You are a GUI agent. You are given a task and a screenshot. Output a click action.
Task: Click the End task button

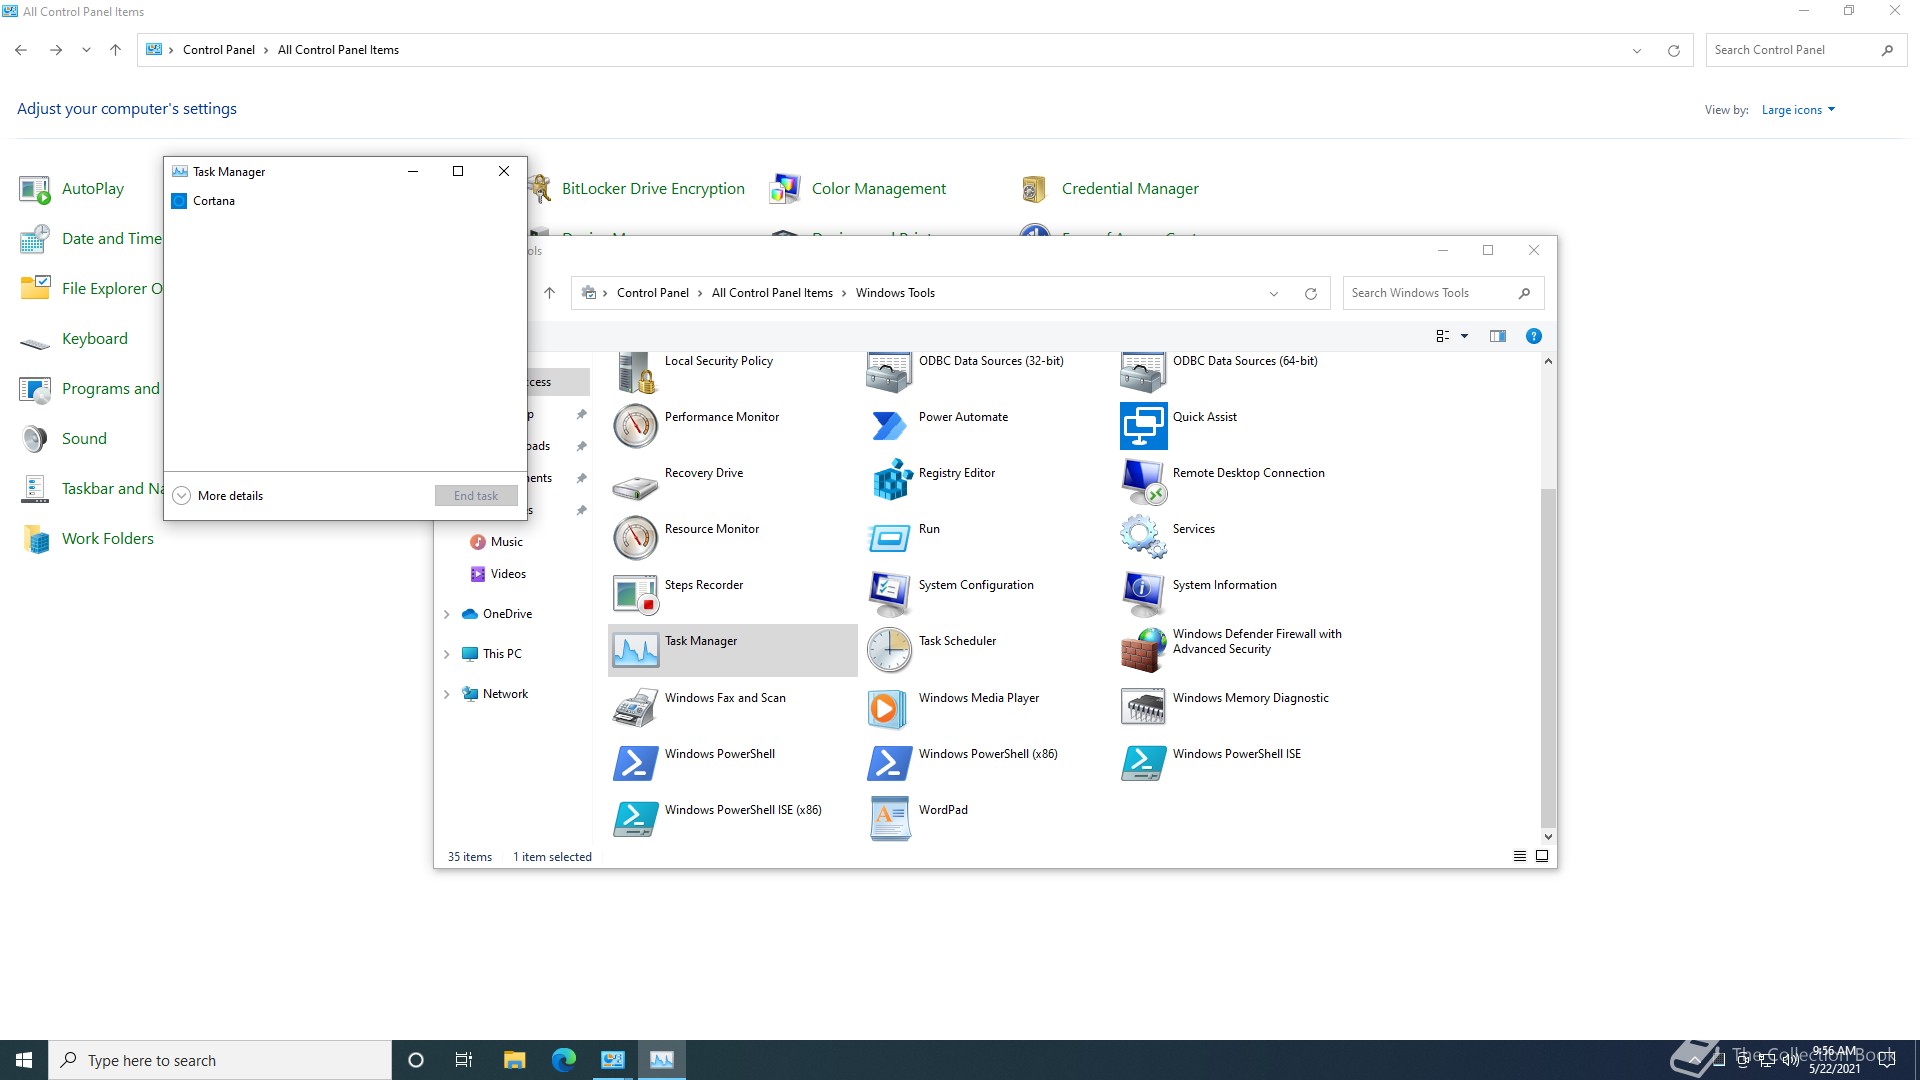(x=476, y=496)
